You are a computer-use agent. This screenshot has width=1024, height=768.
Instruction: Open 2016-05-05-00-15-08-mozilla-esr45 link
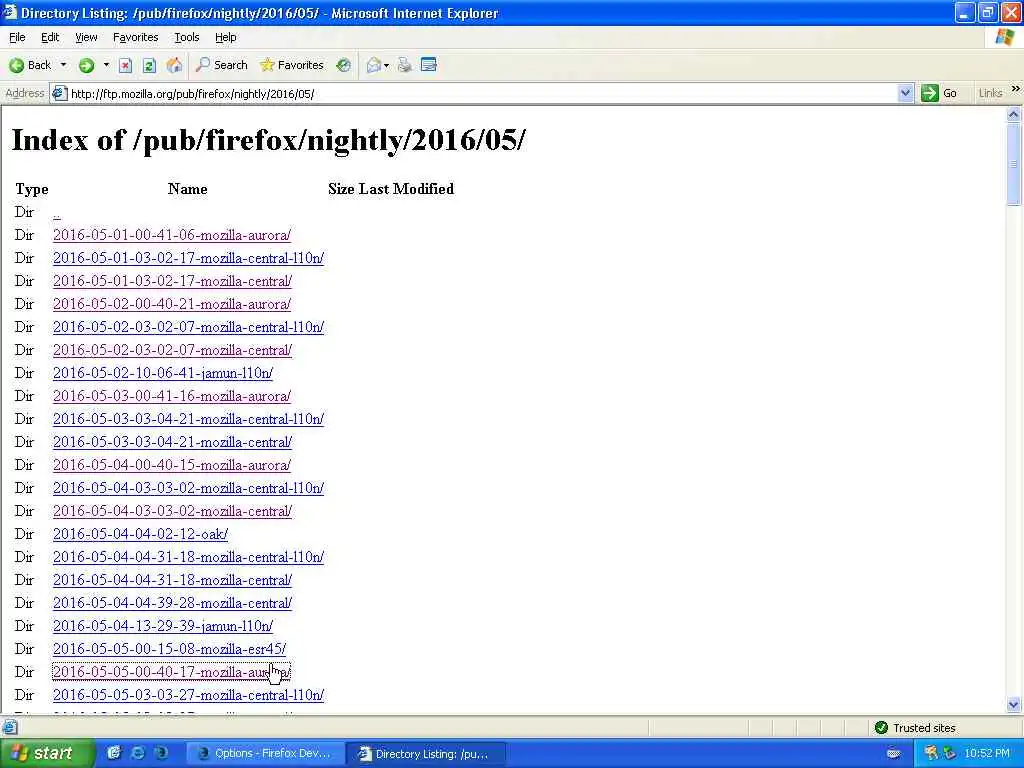point(169,649)
